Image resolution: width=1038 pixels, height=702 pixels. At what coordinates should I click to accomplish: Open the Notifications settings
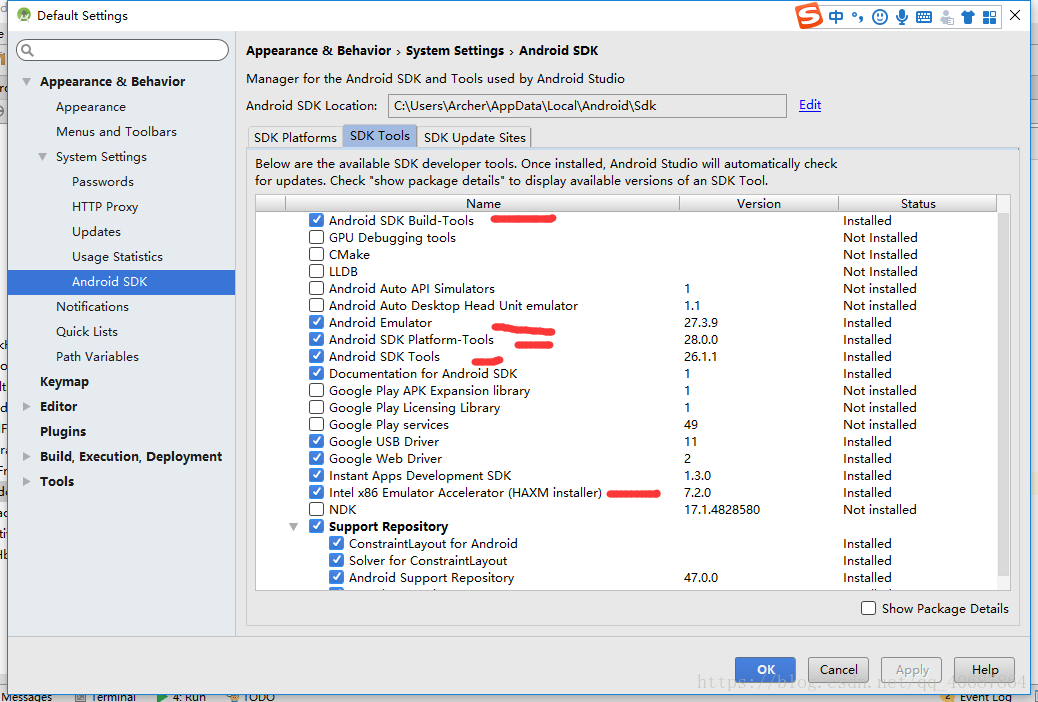coord(92,307)
